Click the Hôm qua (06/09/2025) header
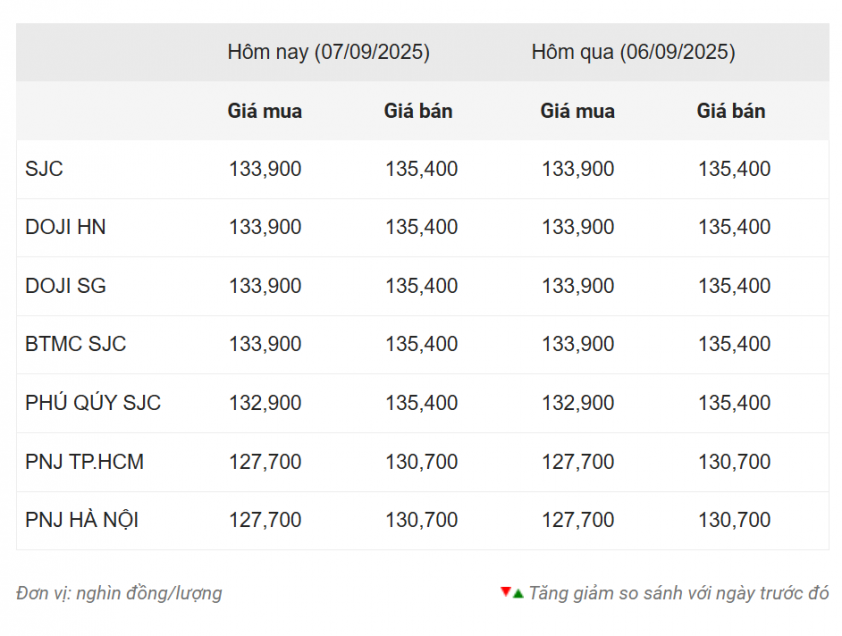This screenshot has width=842, height=636. (x=634, y=52)
